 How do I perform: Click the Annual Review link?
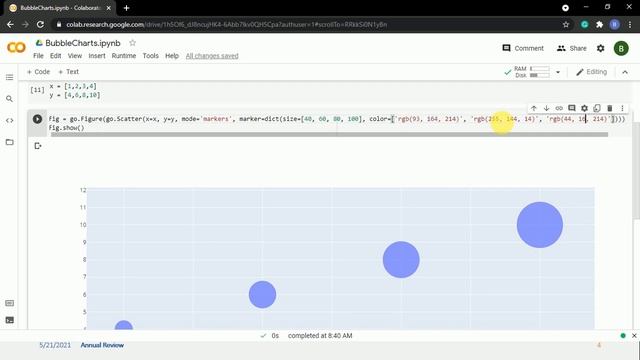coord(102,345)
